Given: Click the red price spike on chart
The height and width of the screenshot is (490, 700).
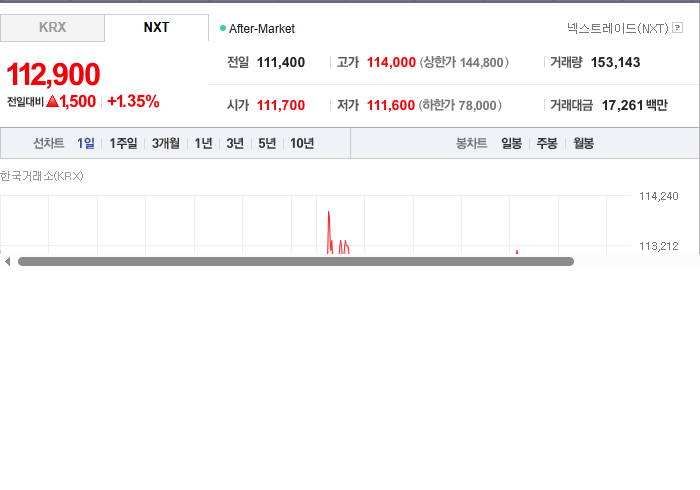Looking at the screenshot, I should (x=329, y=232).
